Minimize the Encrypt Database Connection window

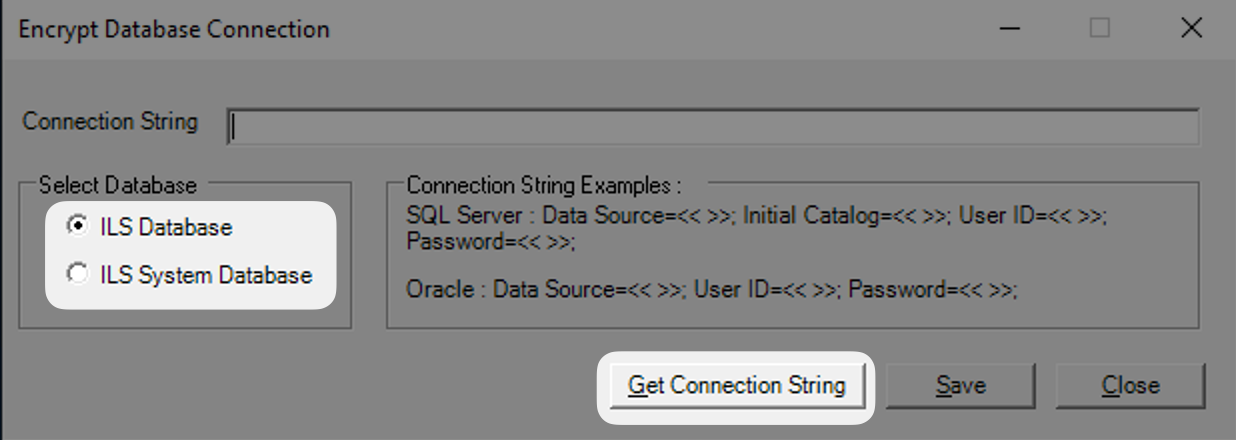[x=1010, y=29]
